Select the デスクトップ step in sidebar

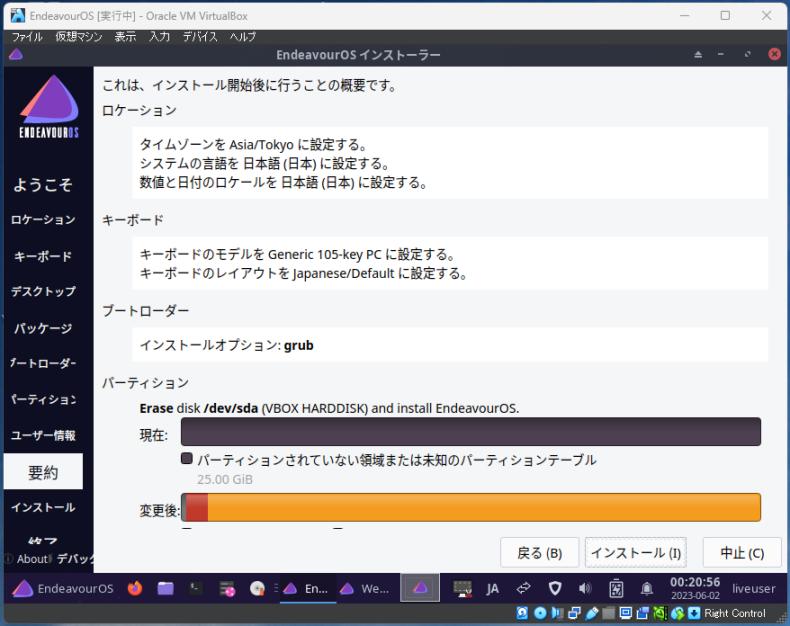[43, 291]
